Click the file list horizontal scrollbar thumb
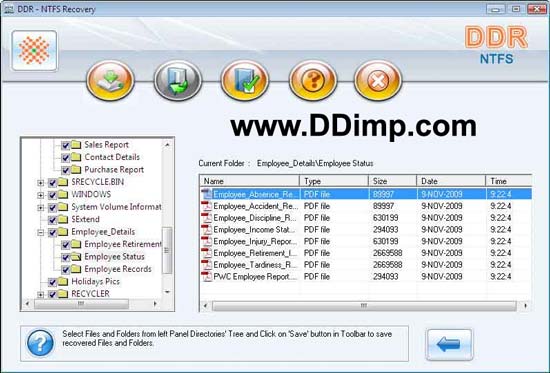This screenshot has width=550, height=373. tap(364, 306)
